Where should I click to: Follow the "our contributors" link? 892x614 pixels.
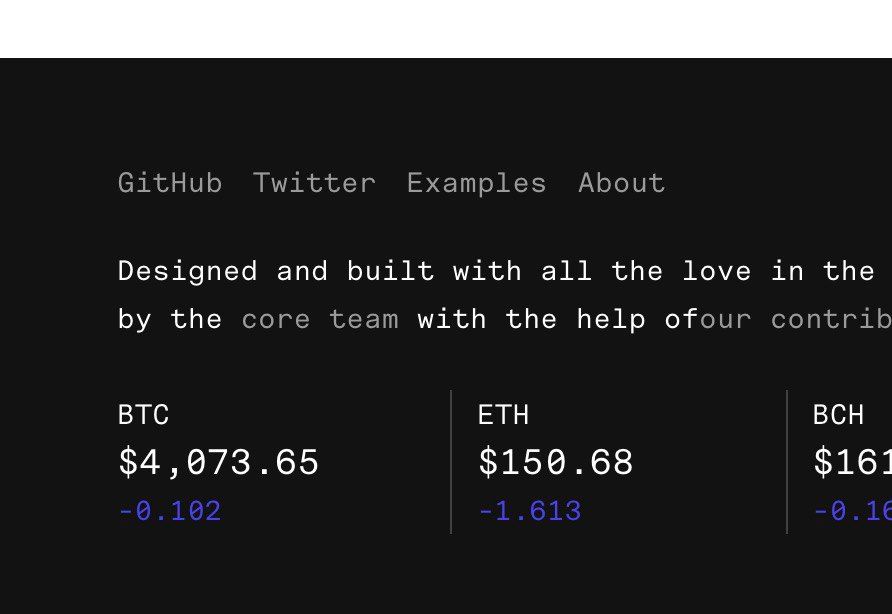(796, 319)
